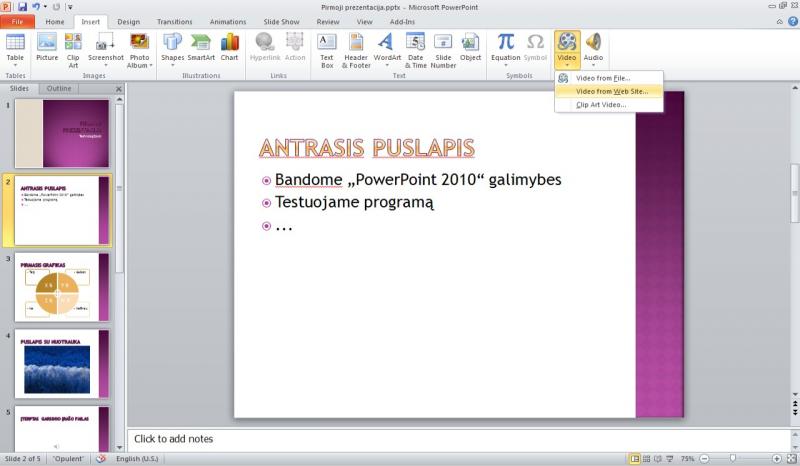Open Clip Art insertion
This screenshot has height=466, width=800.
tap(73, 51)
